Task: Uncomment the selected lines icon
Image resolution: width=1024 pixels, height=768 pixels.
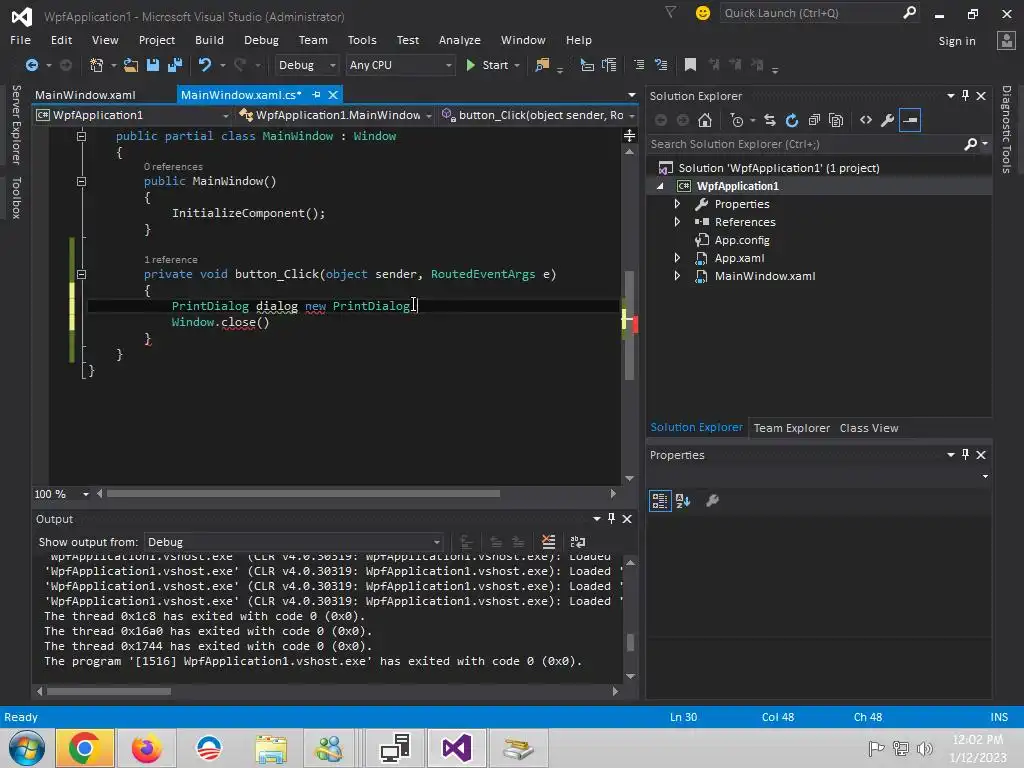Action: [661, 65]
